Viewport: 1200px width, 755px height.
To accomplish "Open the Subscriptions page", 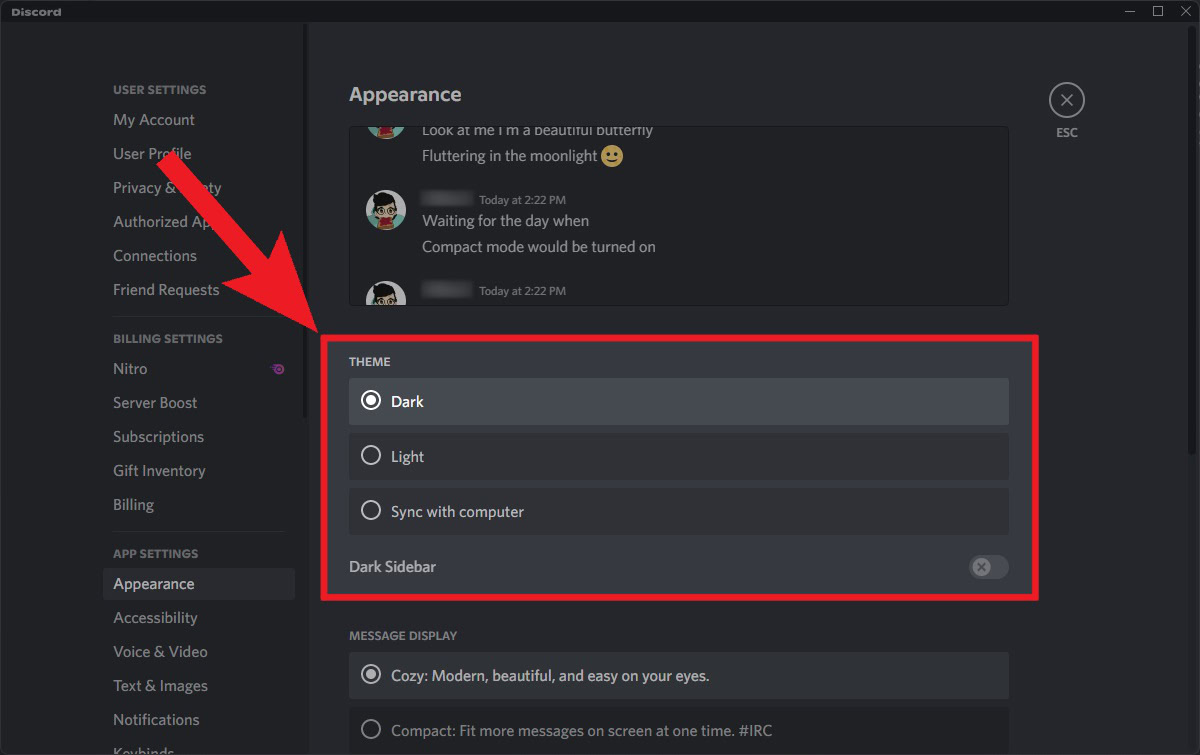I will (158, 437).
